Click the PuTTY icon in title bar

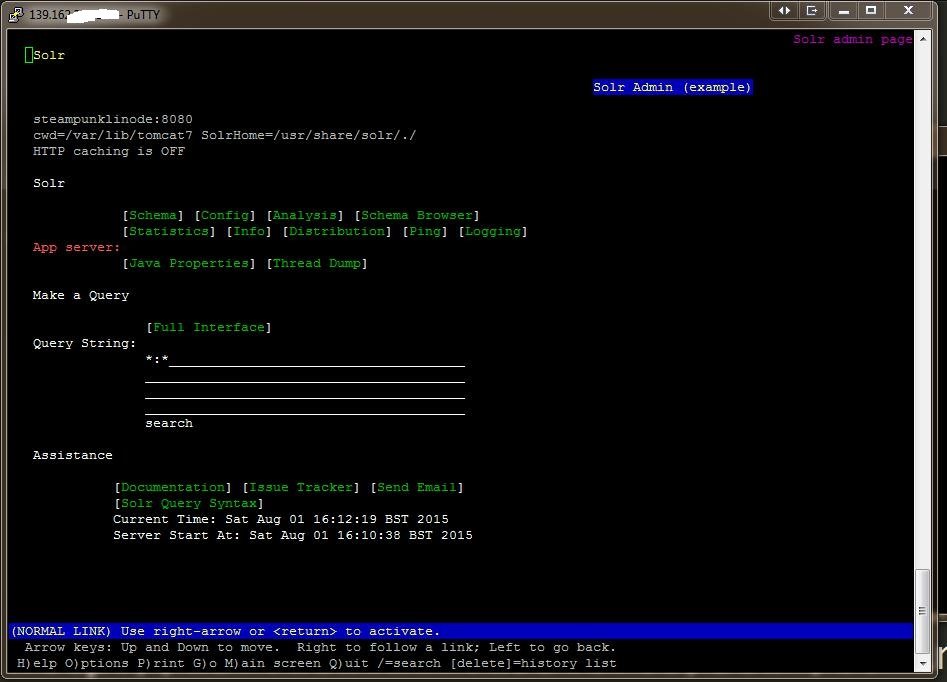16,14
